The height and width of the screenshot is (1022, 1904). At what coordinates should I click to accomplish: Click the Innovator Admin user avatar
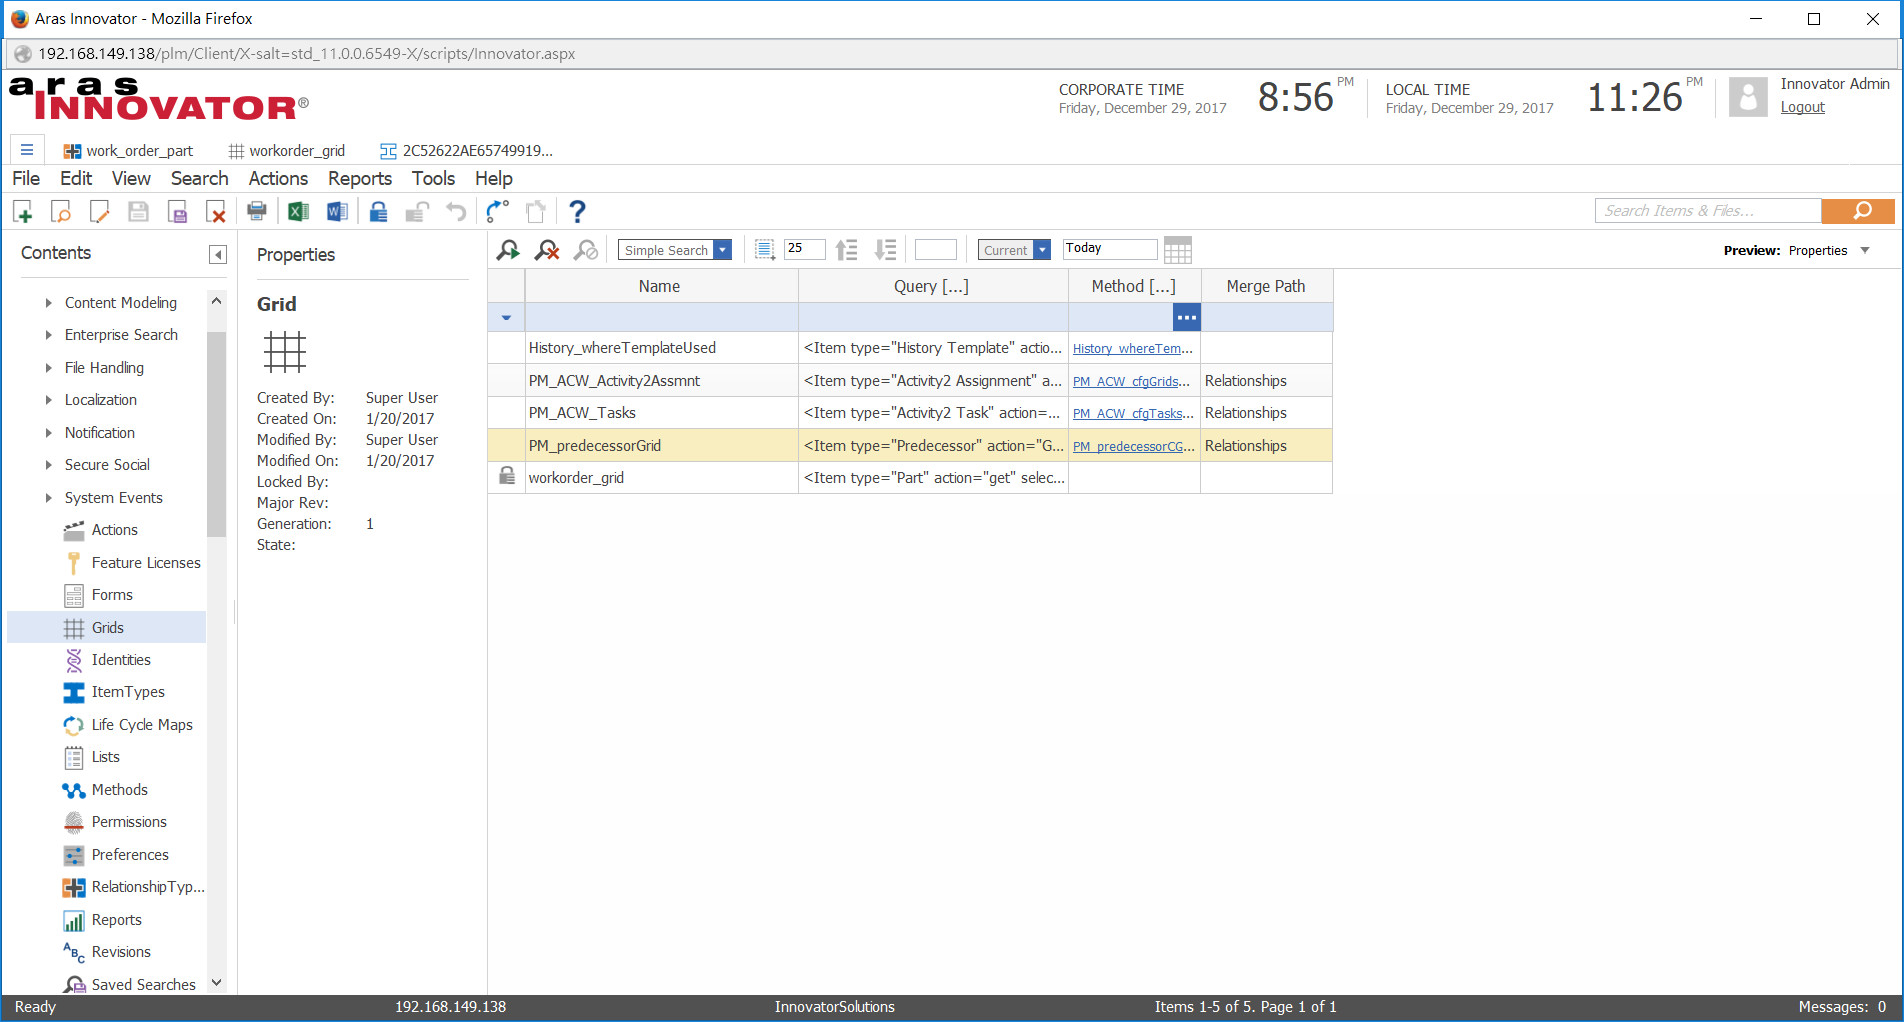tap(1748, 97)
